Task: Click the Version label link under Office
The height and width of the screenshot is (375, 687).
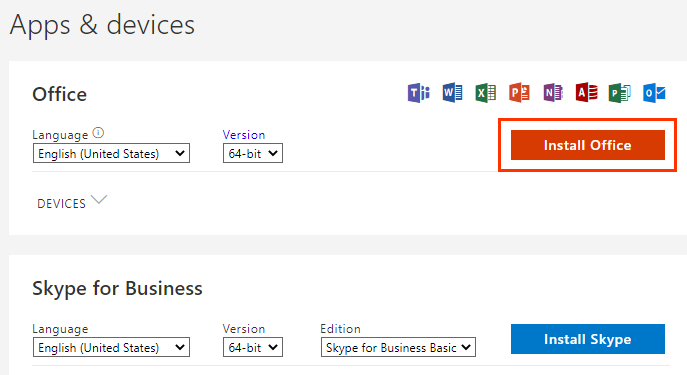Action: pos(244,134)
